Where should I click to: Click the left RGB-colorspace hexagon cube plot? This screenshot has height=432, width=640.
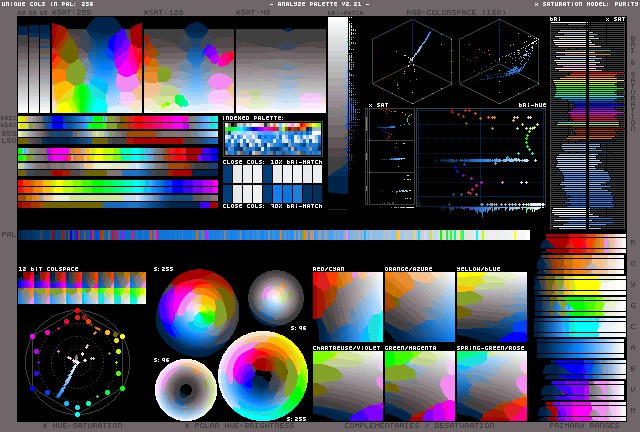(410, 61)
